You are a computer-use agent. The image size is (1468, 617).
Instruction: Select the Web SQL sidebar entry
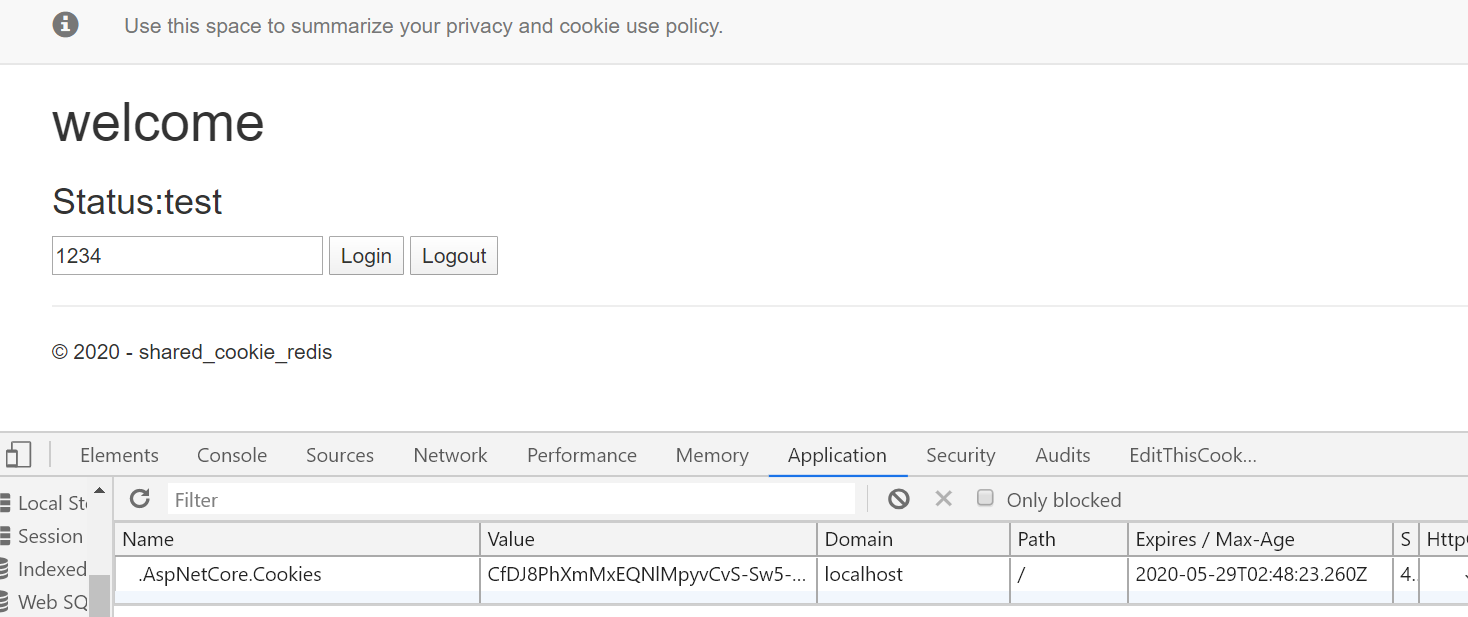pyautogui.click(x=45, y=602)
